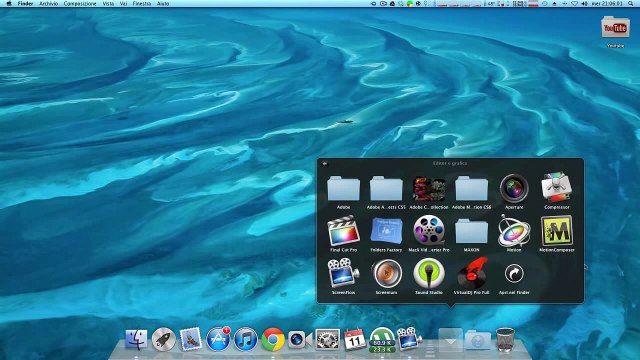The width and height of the screenshot is (640, 360).
Task: Launch Compressor from the stack
Action: [x=557, y=188]
